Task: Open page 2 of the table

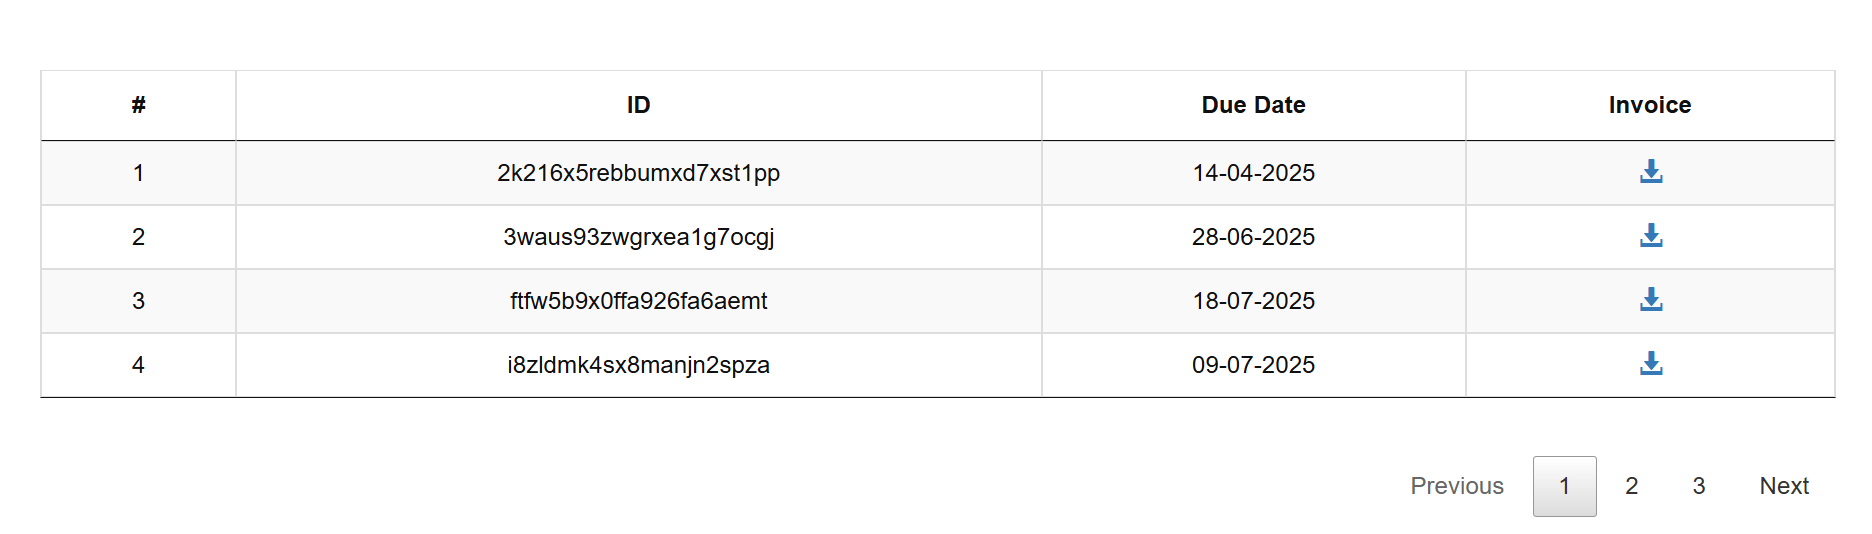Action: (x=1631, y=486)
